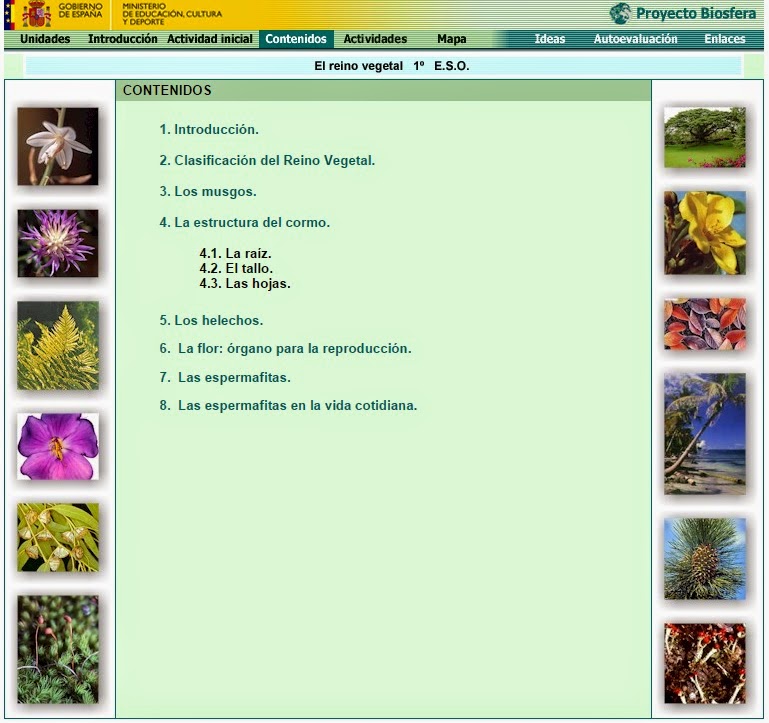Click the purple flower on white background thumbnail
Screen dimensions: 769x723
coord(58,446)
